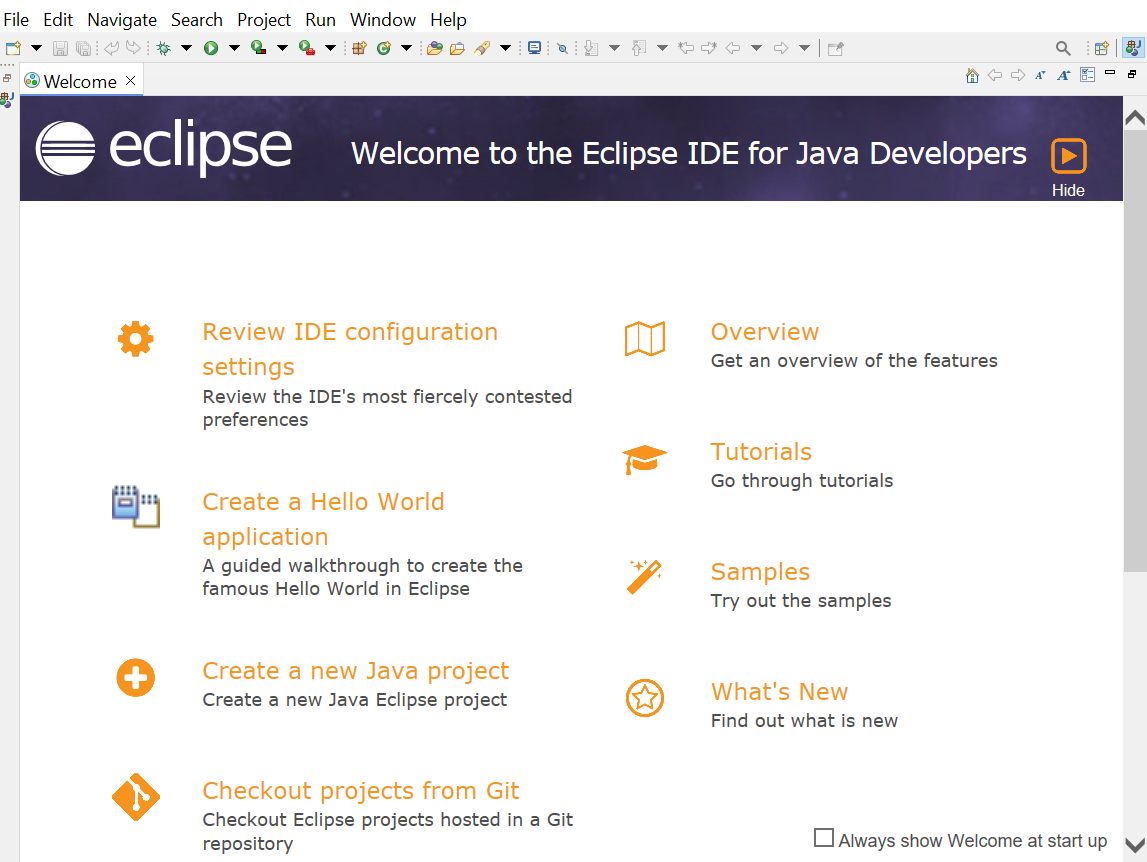Click the blue monitor console icon
This screenshot has width=1147, height=862.
[535, 48]
